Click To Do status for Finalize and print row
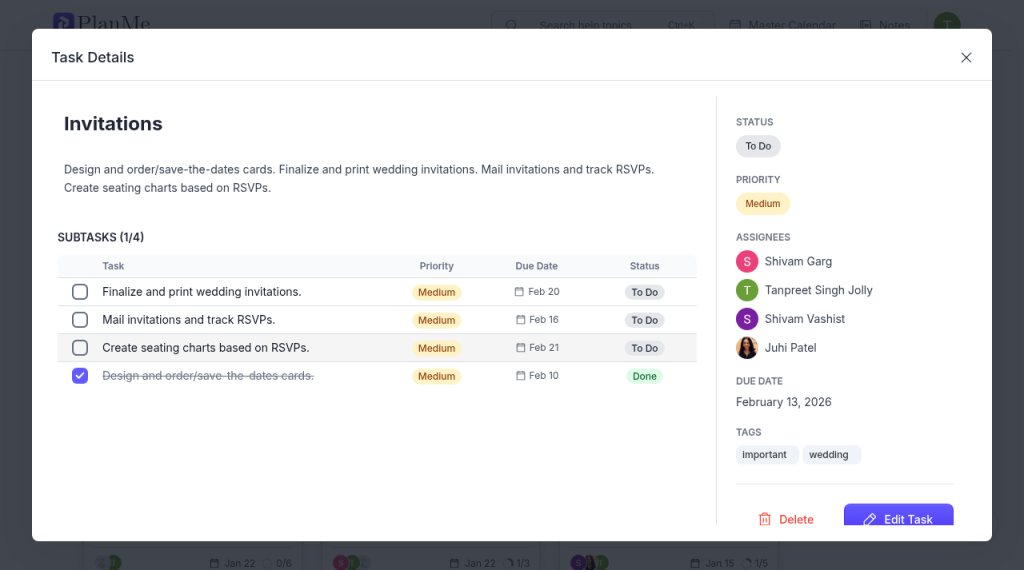 [645, 293]
